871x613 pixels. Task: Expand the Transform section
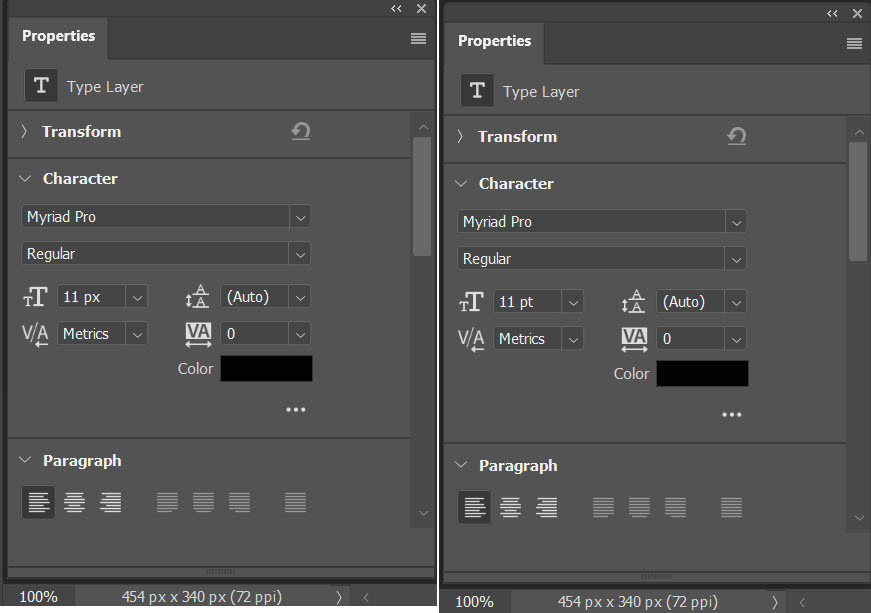(x=22, y=131)
